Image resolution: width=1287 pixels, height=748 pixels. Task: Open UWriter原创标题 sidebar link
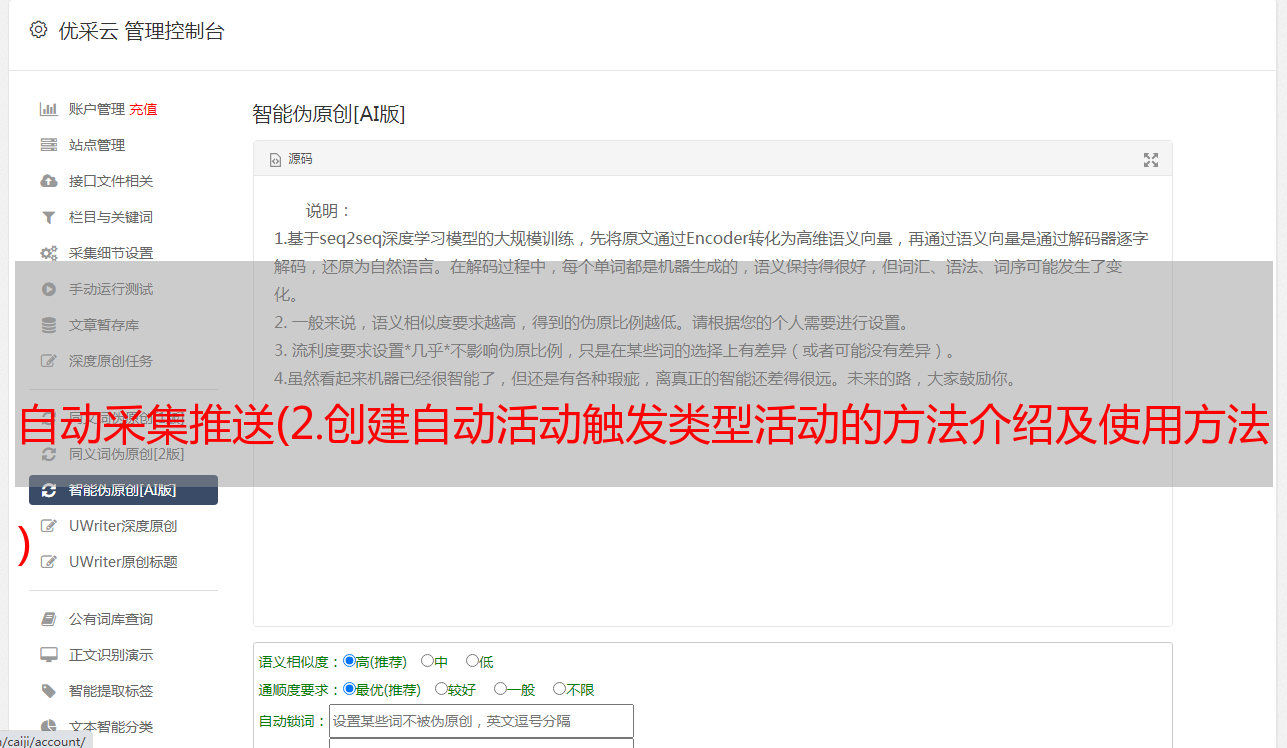pyautogui.click(x=123, y=562)
